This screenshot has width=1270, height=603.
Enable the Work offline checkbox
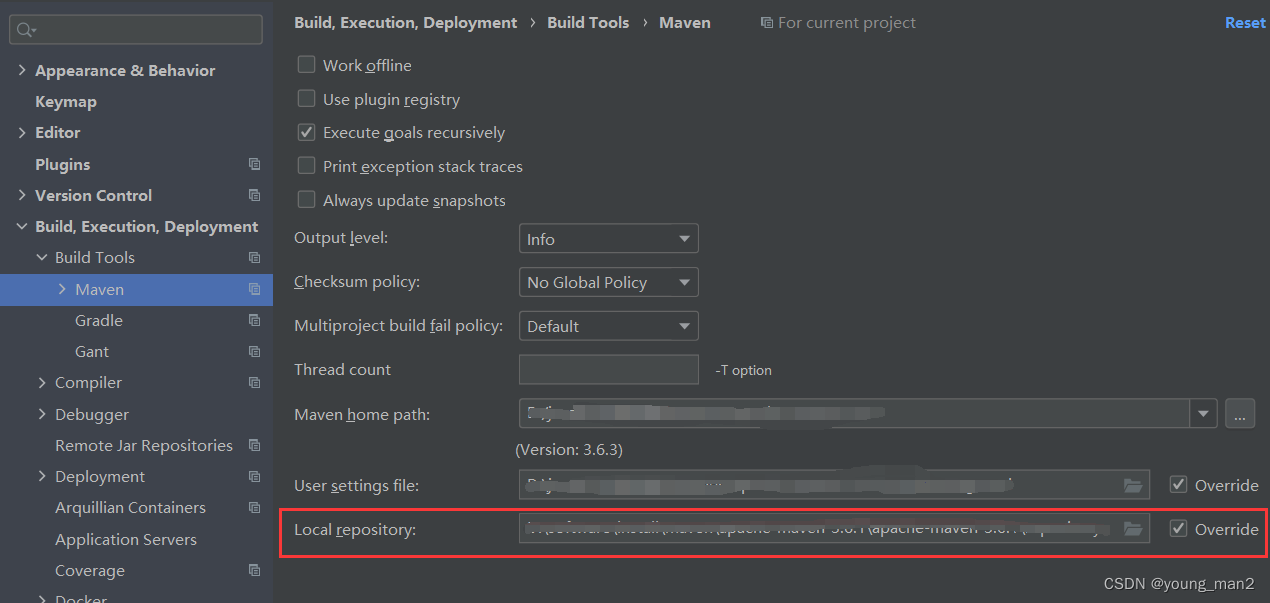coord(307,65)
